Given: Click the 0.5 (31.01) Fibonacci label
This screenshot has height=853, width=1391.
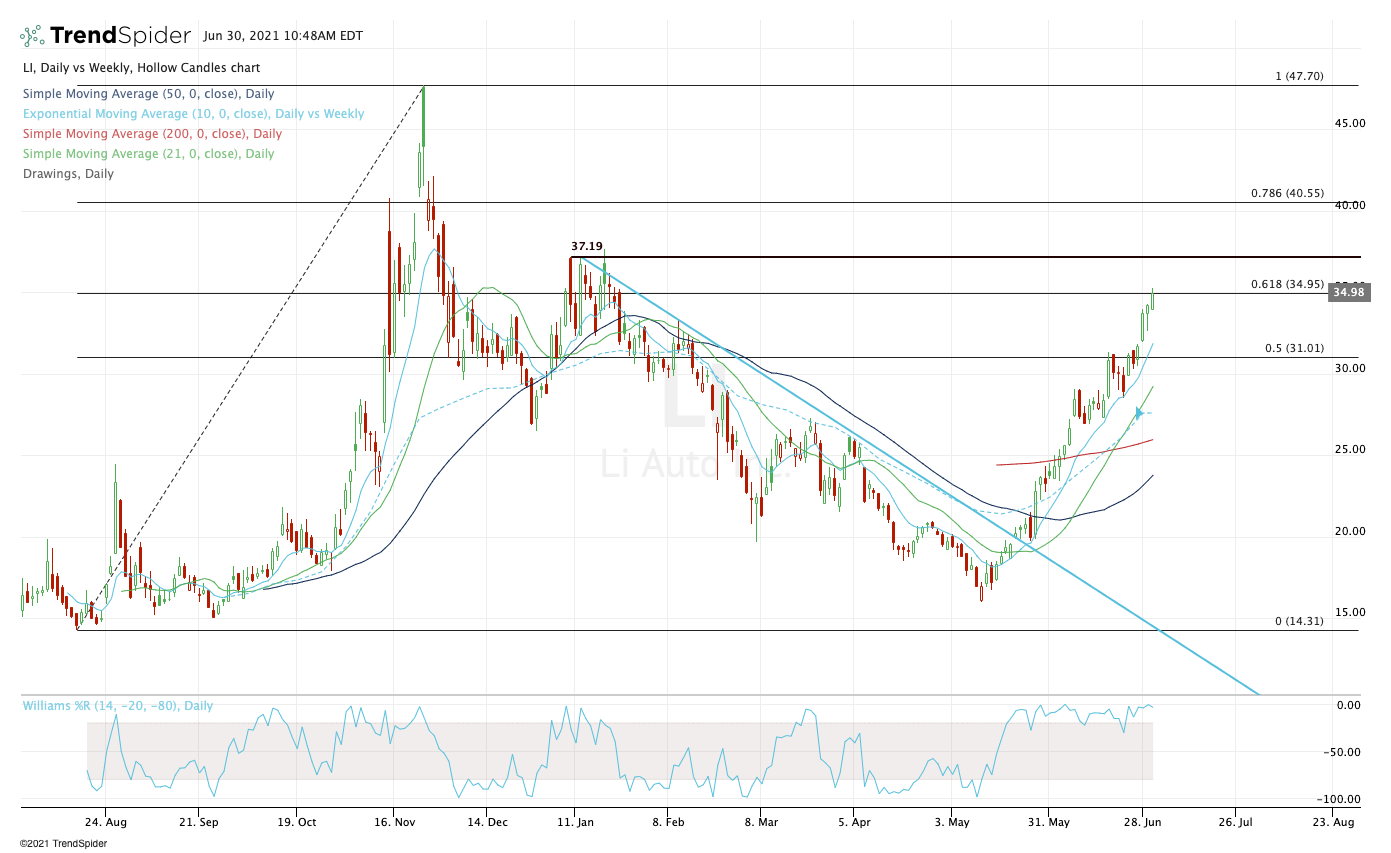Looking at the screenshot, I should click(x=1295, y=348).
